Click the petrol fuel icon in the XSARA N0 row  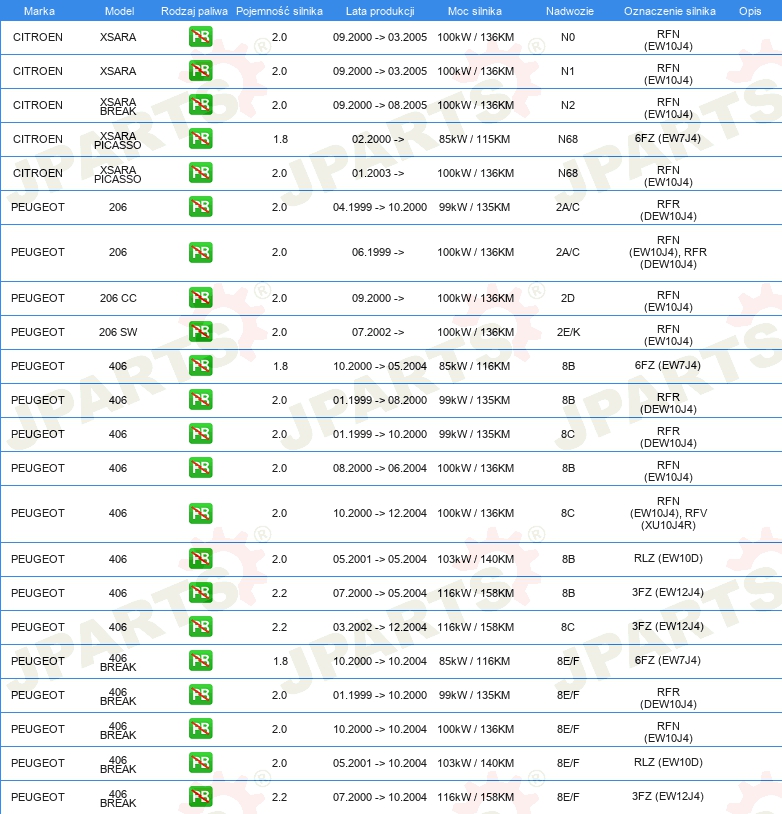coord(200,37)
